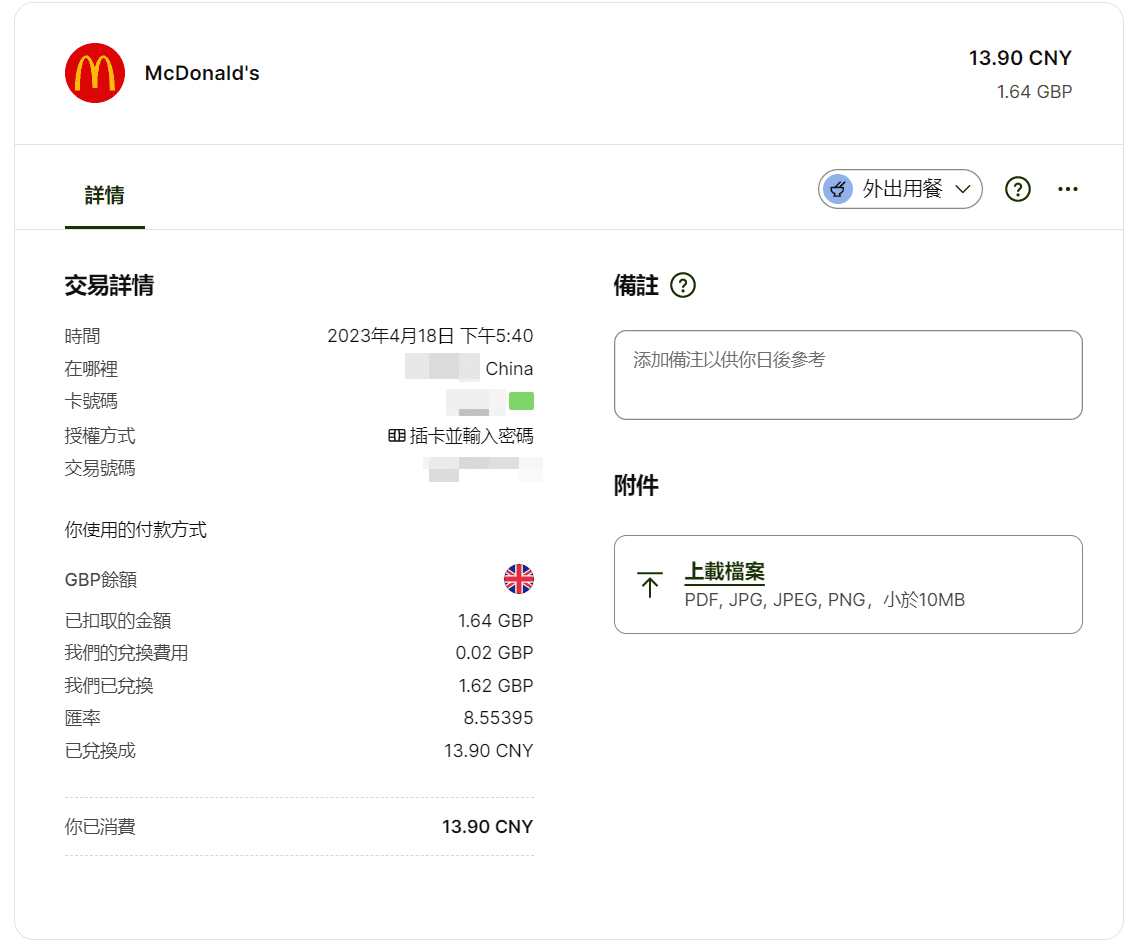Focus the 添加備注以供你日後參考 notes field
This screenshot has width=1130, height=942.
(848, 375)
